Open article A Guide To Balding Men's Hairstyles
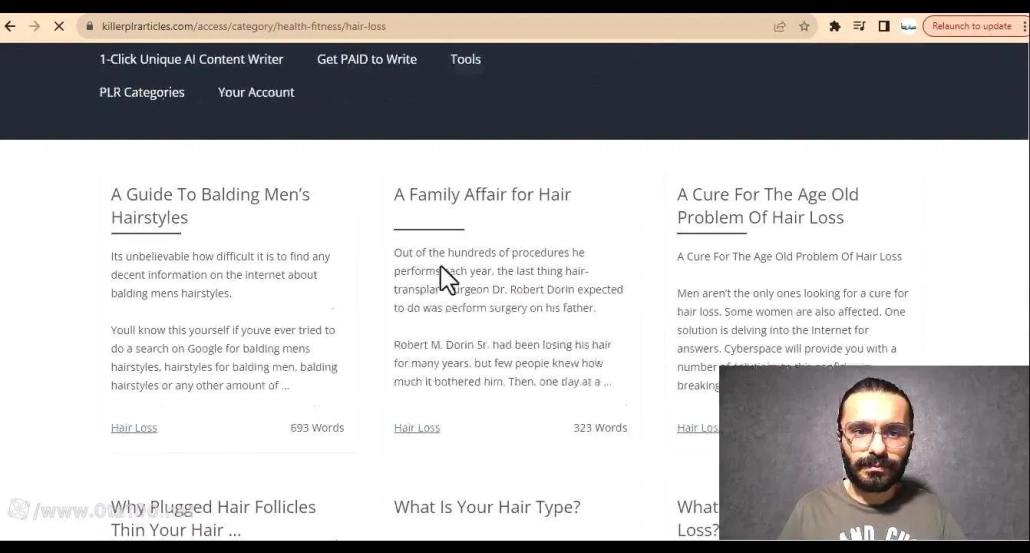 (x=210, y=206)
